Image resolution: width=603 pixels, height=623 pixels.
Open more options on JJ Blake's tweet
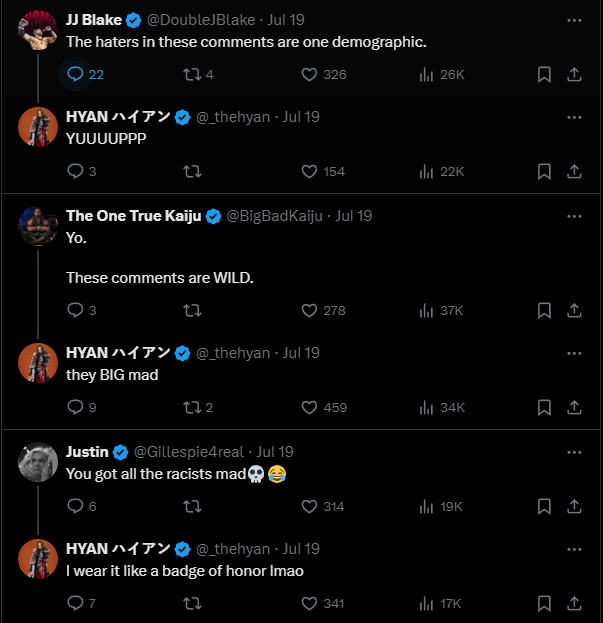coord(574,20)
